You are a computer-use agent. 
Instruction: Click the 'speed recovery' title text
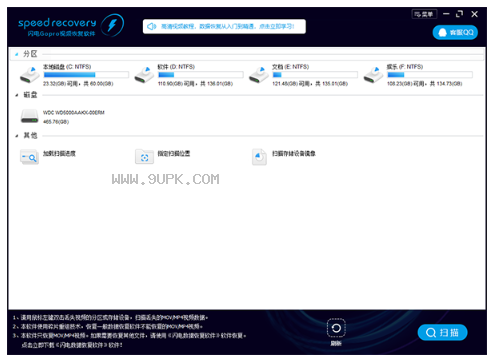click(x=57, y=23)
